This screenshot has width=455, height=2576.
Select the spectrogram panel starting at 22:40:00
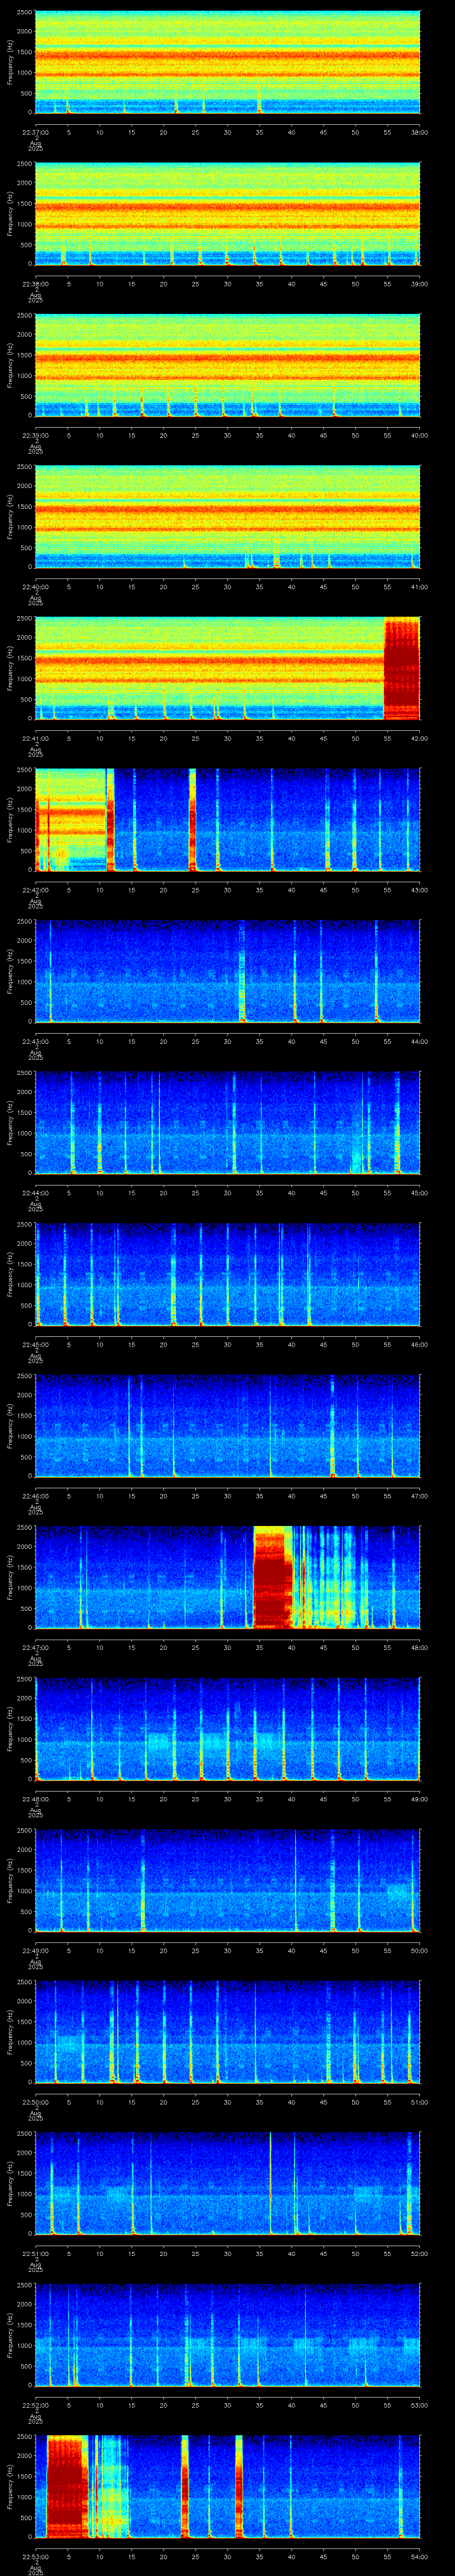coord(228,517)
